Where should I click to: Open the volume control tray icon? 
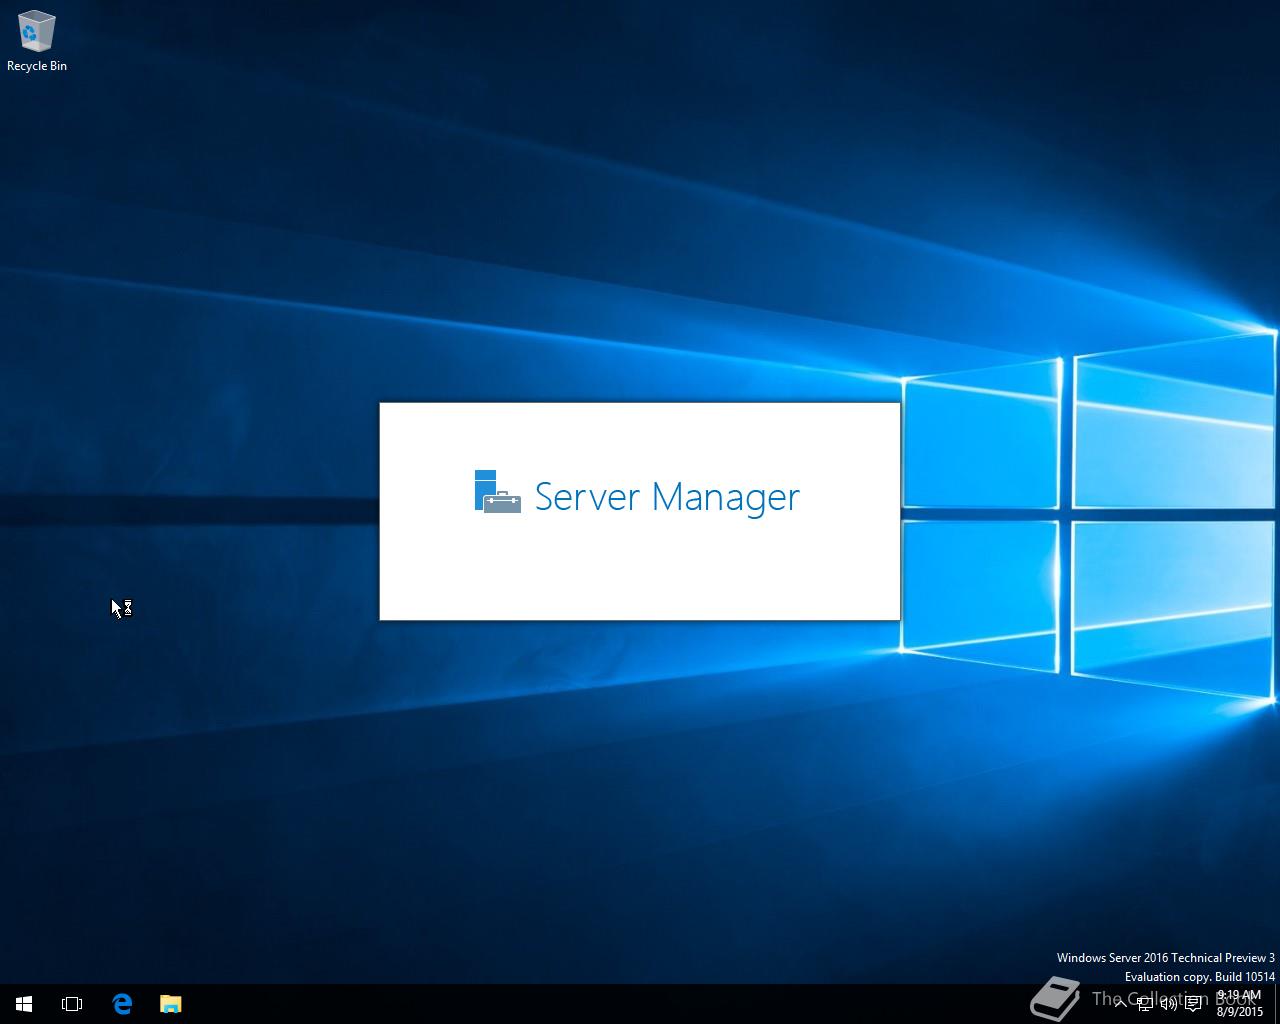[1169, 1004]
